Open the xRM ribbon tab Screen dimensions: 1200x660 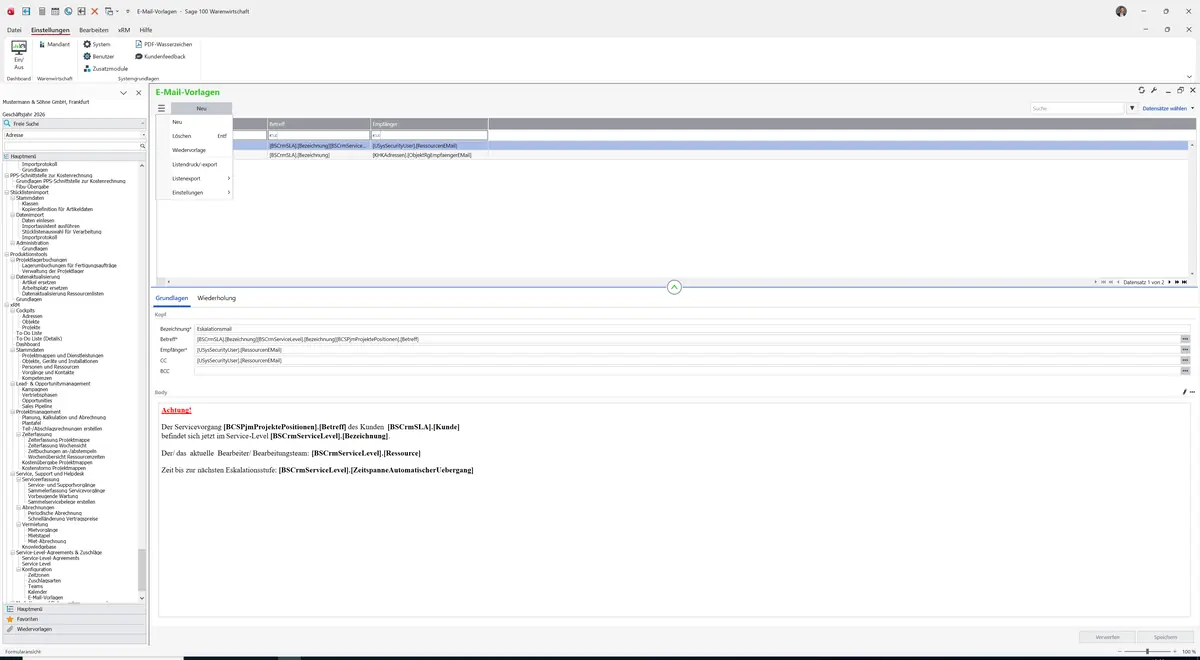click(x=124, y=30)
